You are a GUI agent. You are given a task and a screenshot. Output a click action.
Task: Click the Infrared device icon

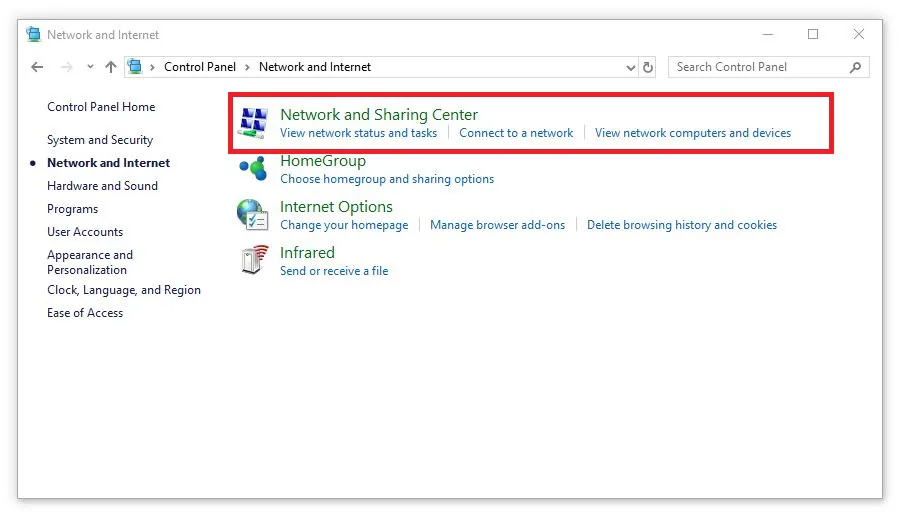pos(255,260)
